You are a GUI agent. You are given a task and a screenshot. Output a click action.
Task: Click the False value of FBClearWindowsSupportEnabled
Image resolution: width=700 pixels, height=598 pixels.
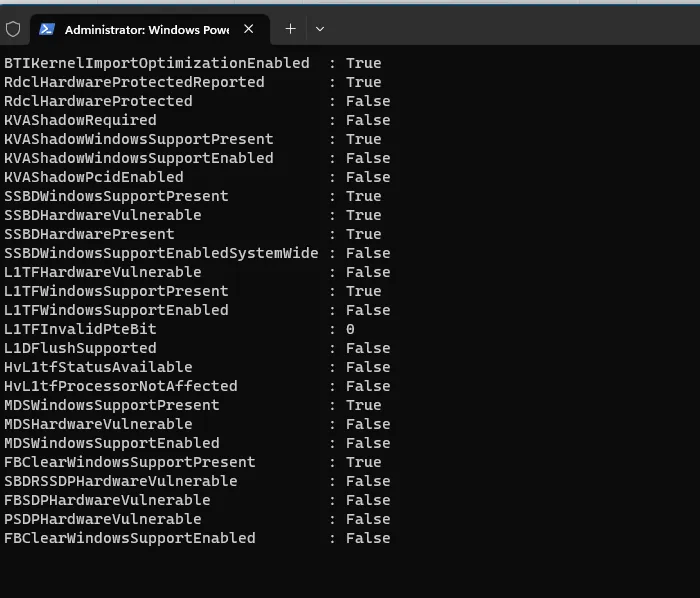[x=368, y=538]
